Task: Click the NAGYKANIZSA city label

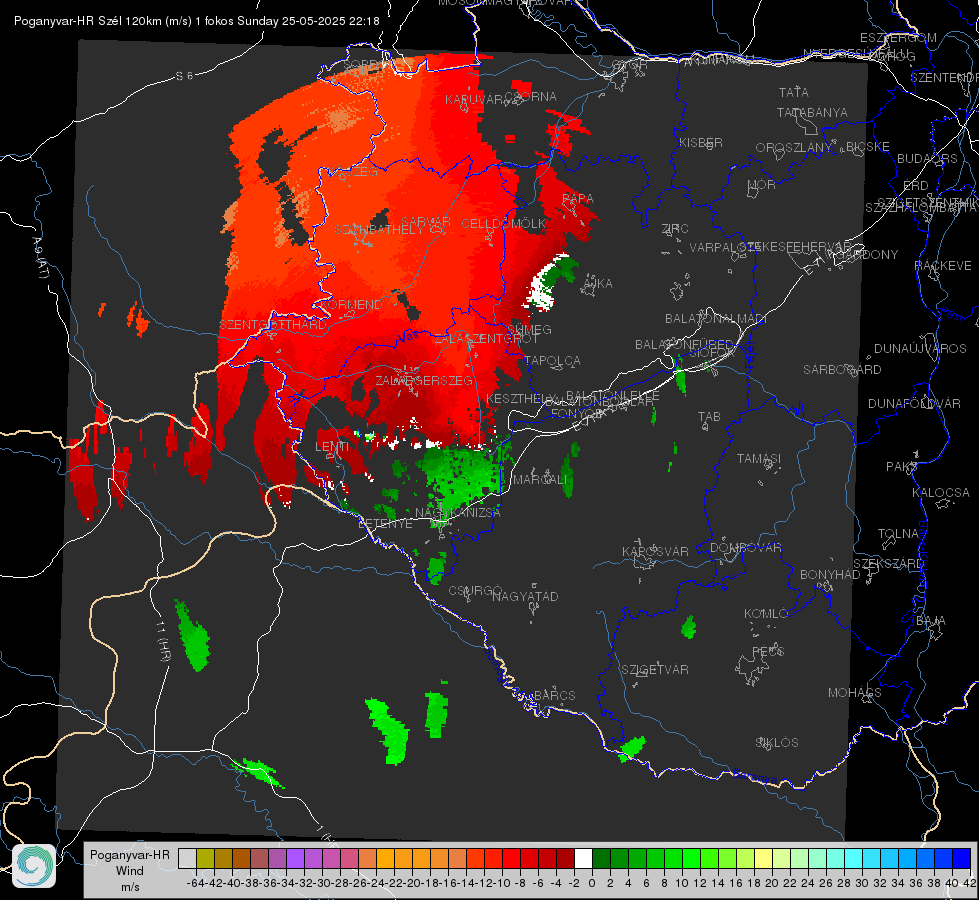Action: coord(458,513)
